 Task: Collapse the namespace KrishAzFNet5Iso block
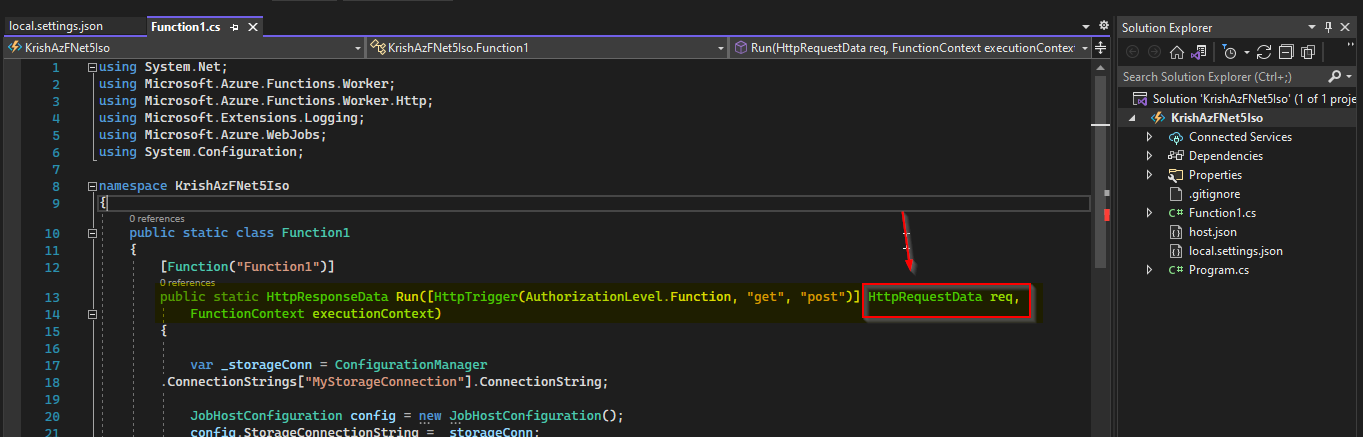click(x=92, y=186)
